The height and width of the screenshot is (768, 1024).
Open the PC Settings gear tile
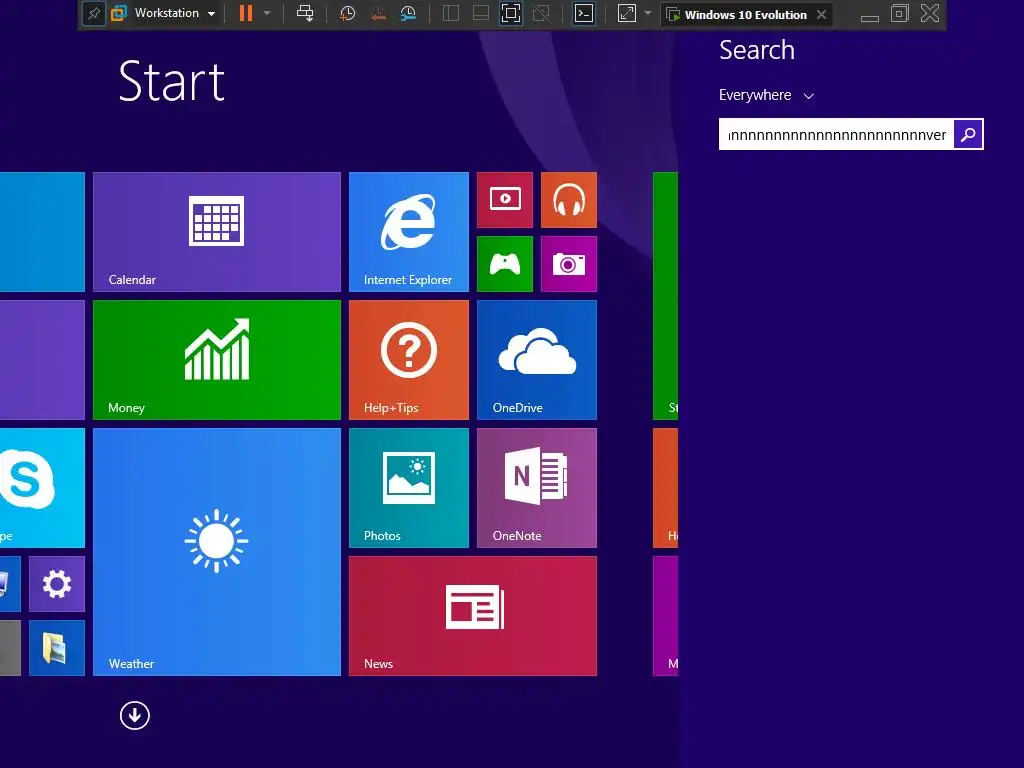tap(57, 584)
